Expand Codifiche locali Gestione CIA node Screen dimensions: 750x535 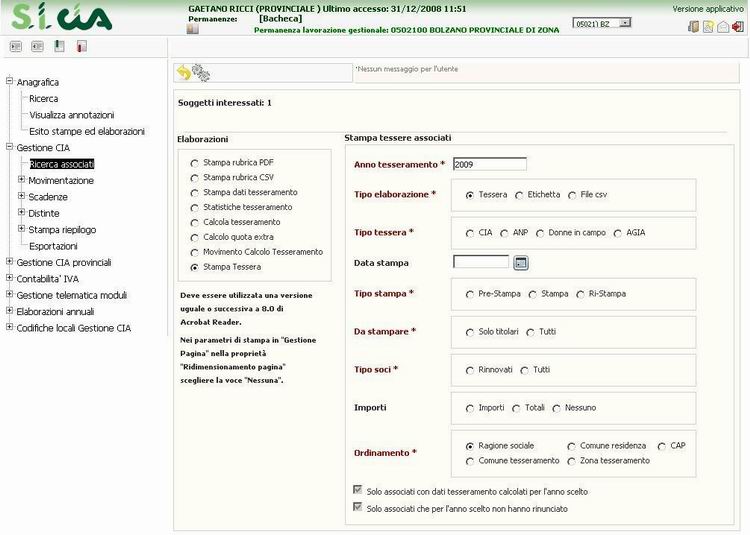(x=9, y=327)
